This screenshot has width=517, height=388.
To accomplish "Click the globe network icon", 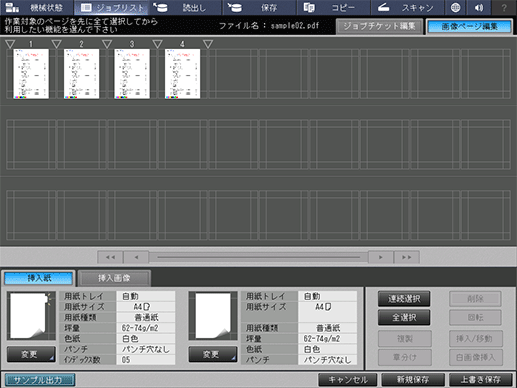I will 455,7.
